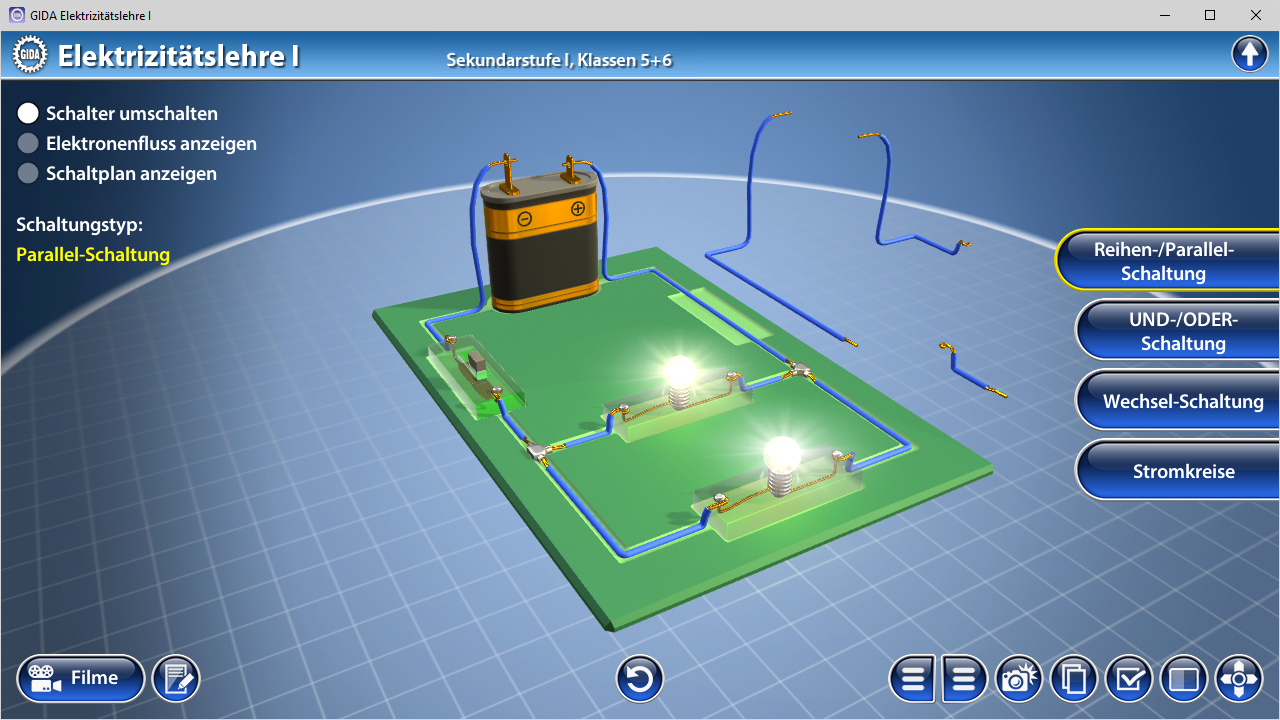Open the Wechsel-Schaltung section
The image size is (1280, 720).
(1182, 401)
